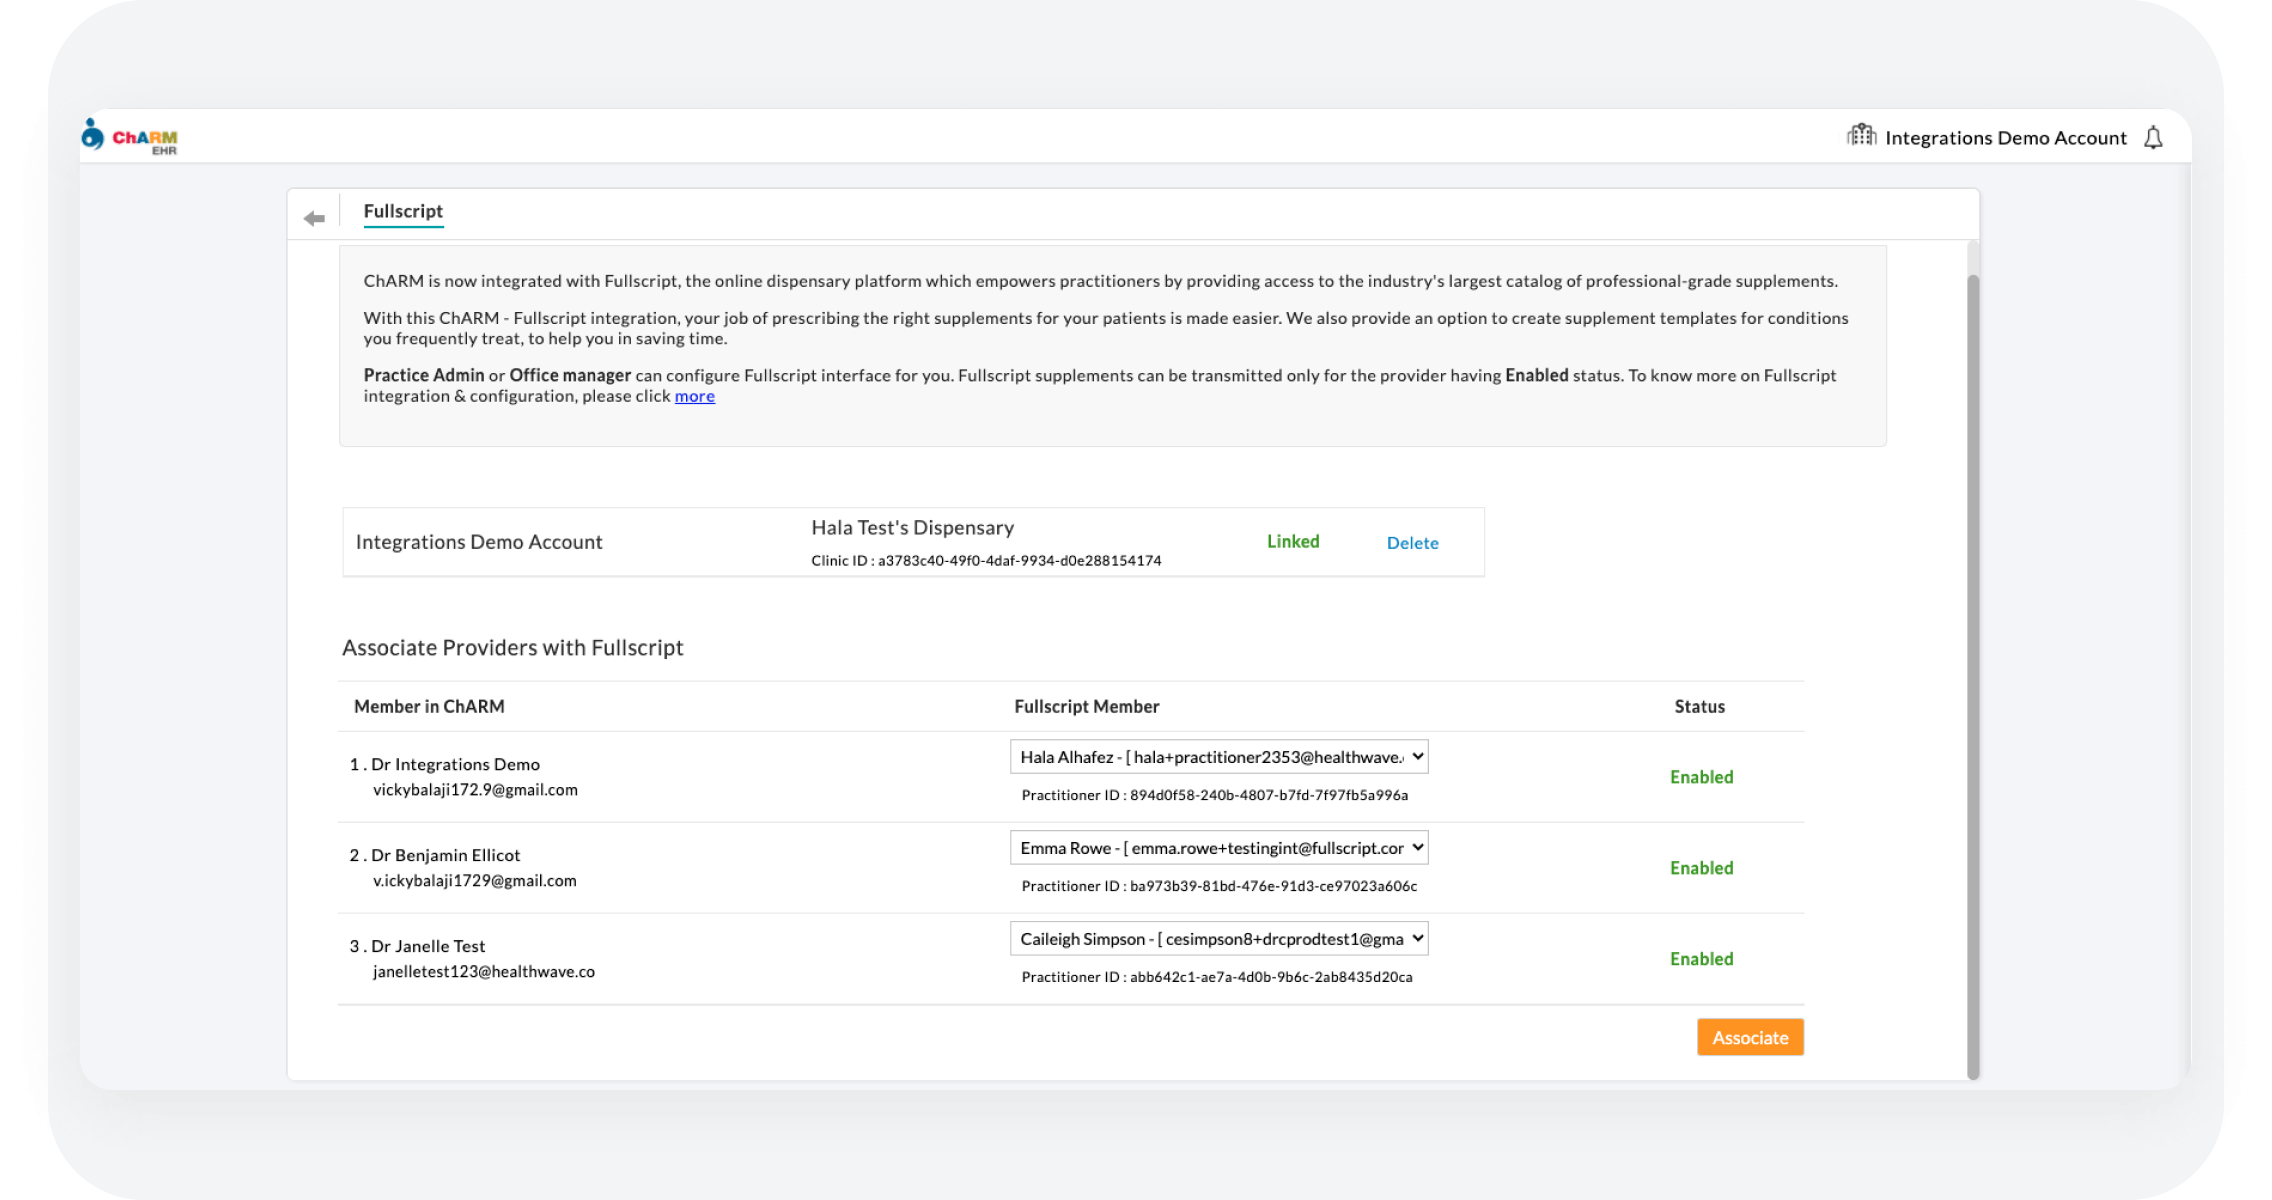Go back with the left arrow
Viewport: 2272px width, 1200px height.
pos(314,218)
